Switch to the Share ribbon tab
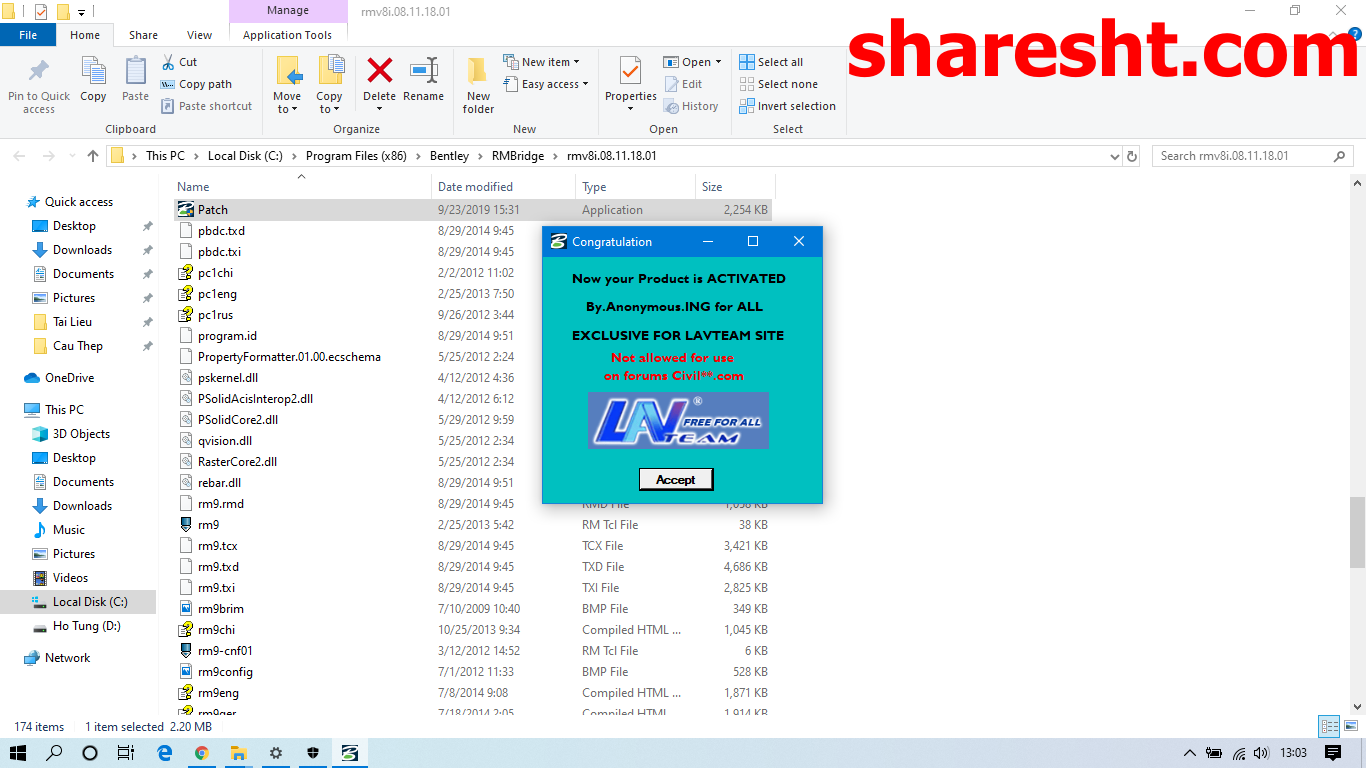Image resolution: width=1366 pixels, height=768 pixels. point(143,35)
